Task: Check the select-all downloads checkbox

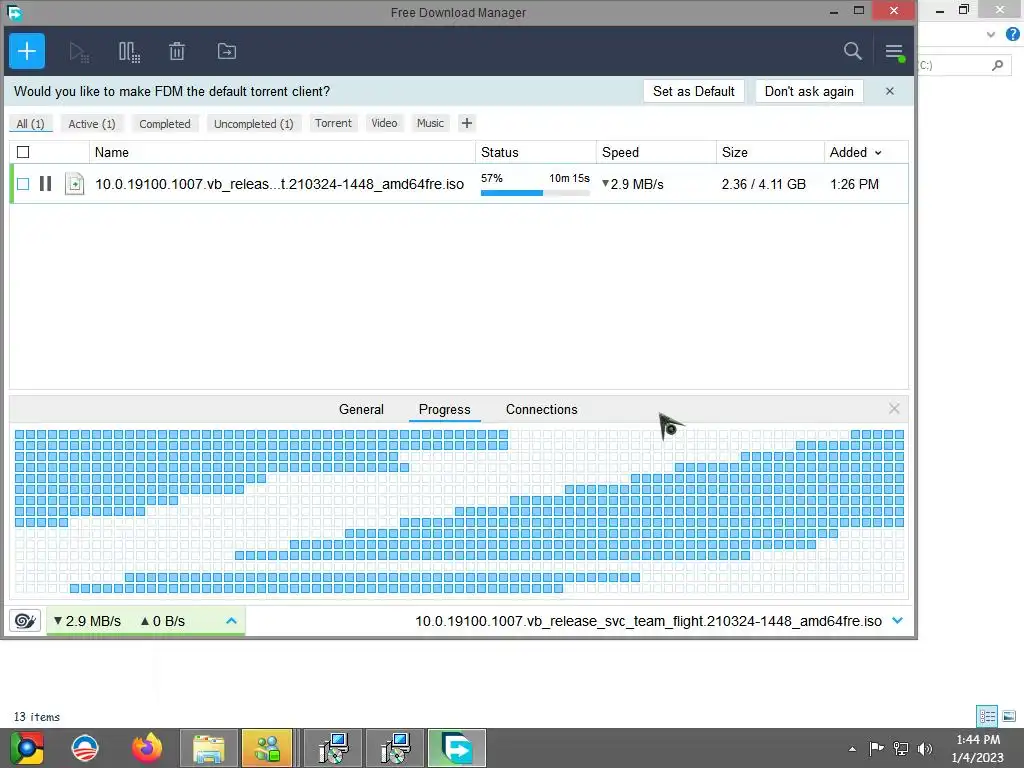Action: coord(23,152)
